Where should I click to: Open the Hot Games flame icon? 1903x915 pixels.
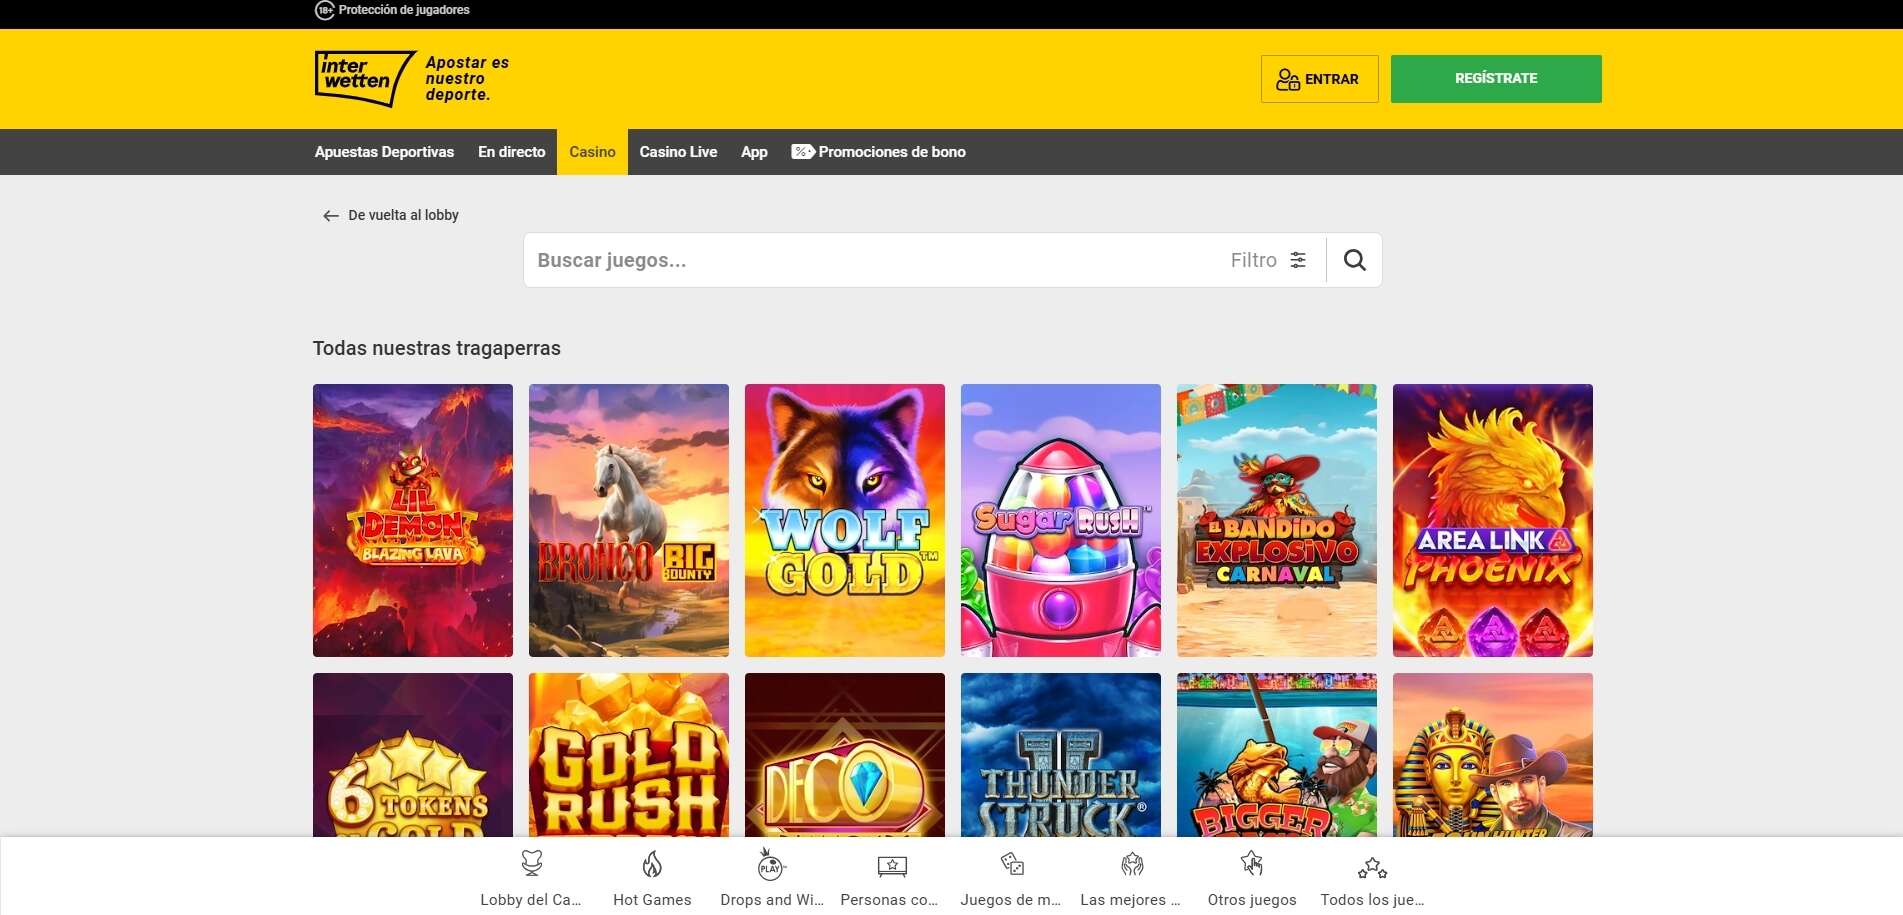pyautogui.click(x=652, y=863)
